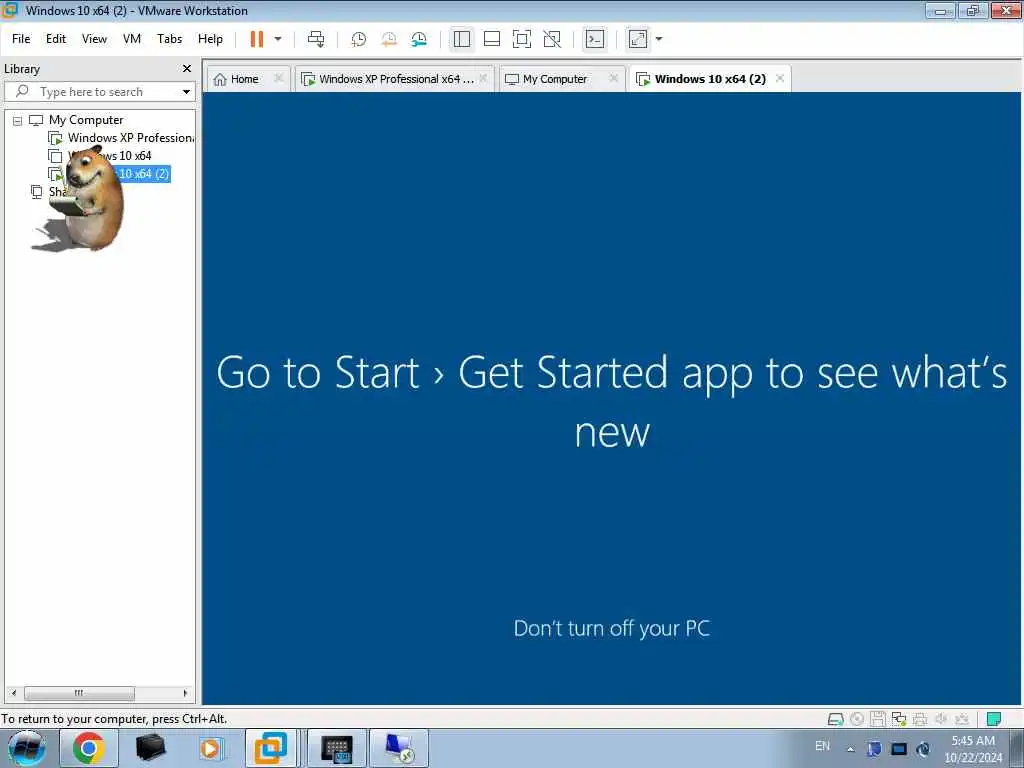Click the blue monitor tray icon
The image size is (1024, 768).
pos(899,749)
